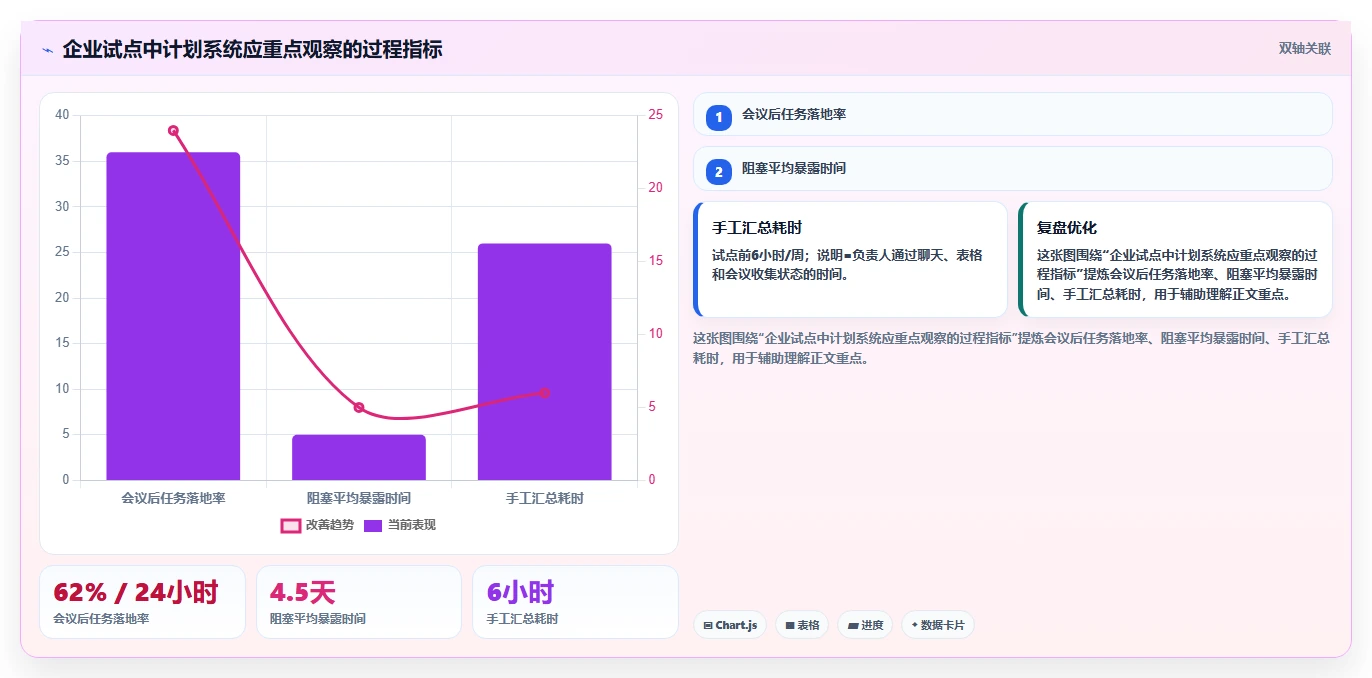Click the 数据卡片 tag
The height and width of the screenshot is (678, 1372).
pos(938,625)
